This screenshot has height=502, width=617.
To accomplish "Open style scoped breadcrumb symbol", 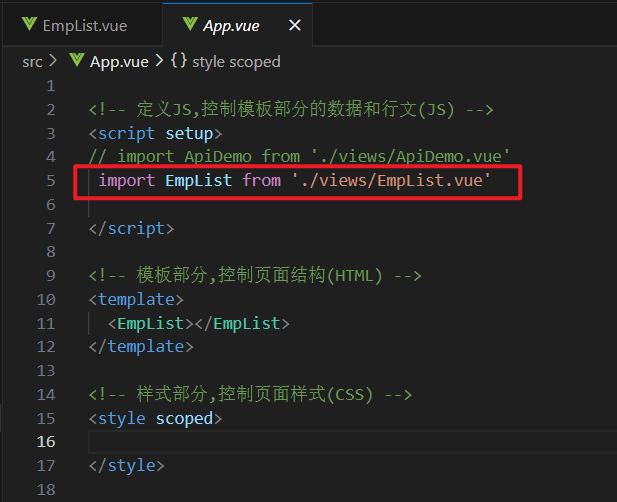I will pos(236,62).
